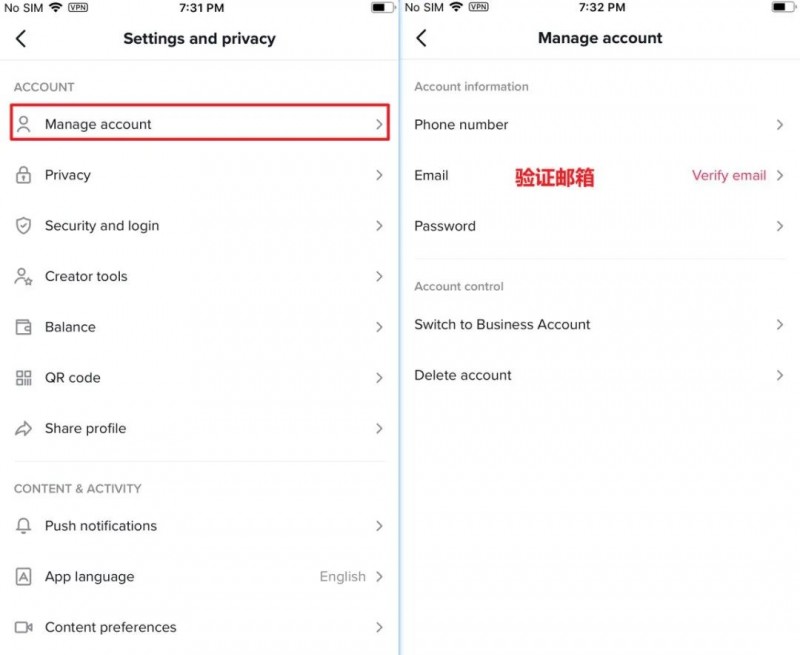Expand the Password row chevron
The image size is (800, 655).
pyautogui.click(x=780, y=226)
